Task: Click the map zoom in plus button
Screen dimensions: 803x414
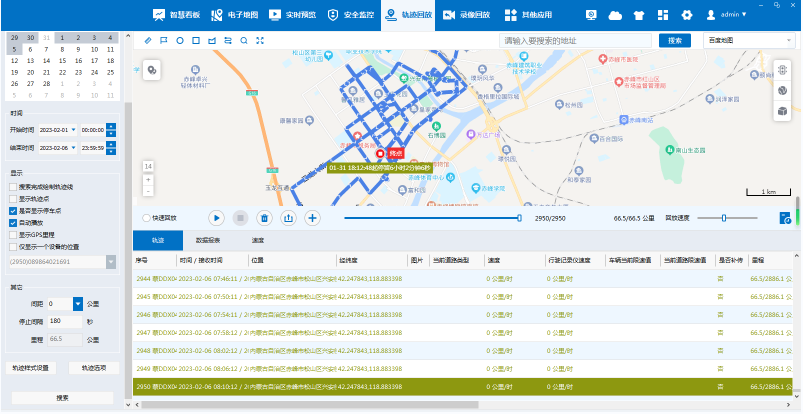Action: pyautogui.click(x=148, y=178)
